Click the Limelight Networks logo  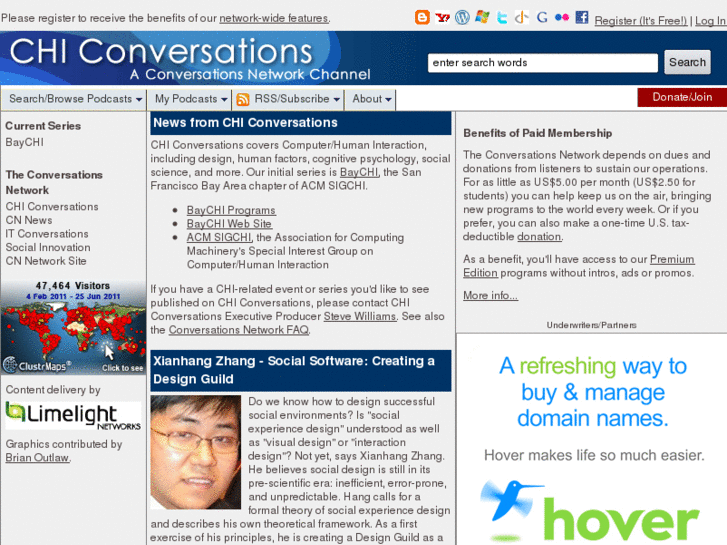click(73, 416)
